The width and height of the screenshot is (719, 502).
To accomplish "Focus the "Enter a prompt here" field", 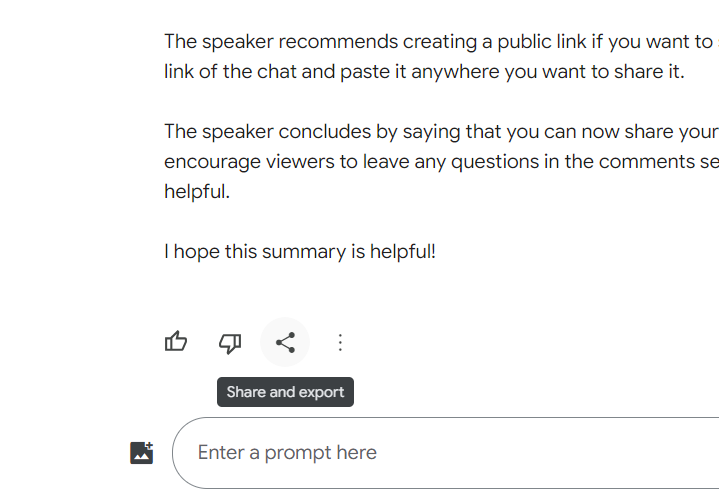I will [445, 453].
